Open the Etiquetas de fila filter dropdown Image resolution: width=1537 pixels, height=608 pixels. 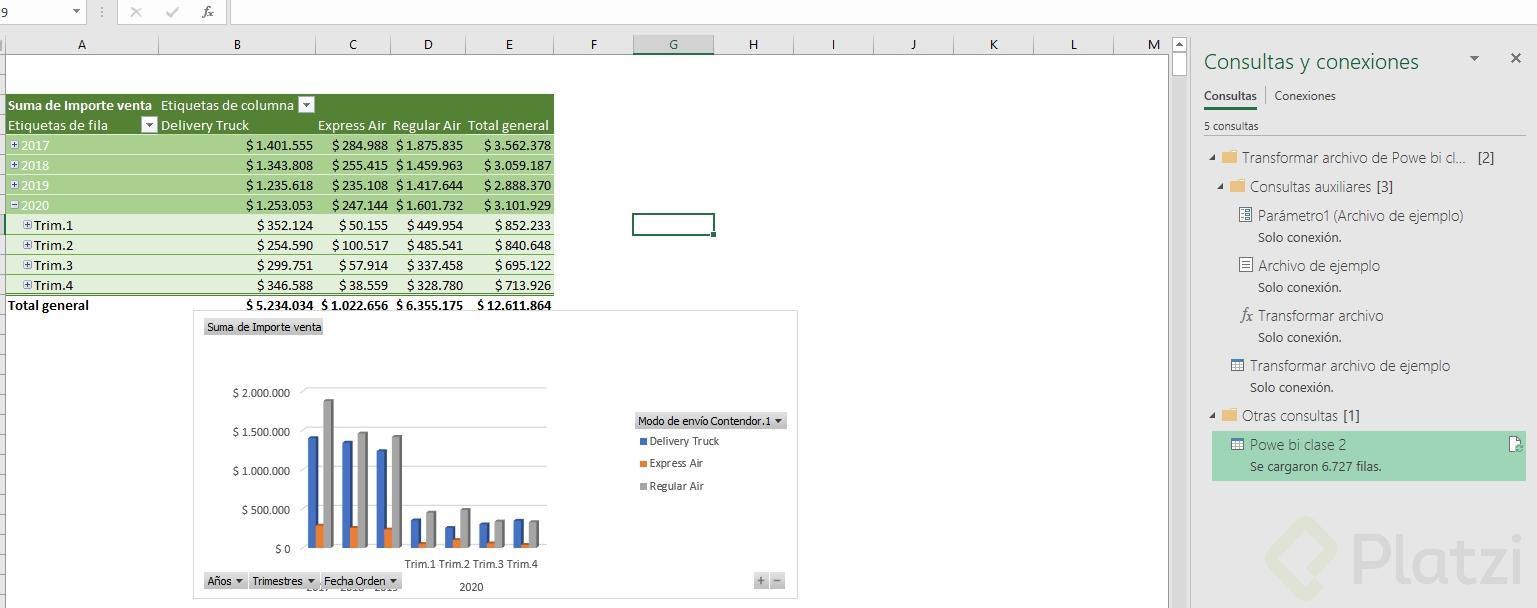pyautogui.click(x=150, y=125)
